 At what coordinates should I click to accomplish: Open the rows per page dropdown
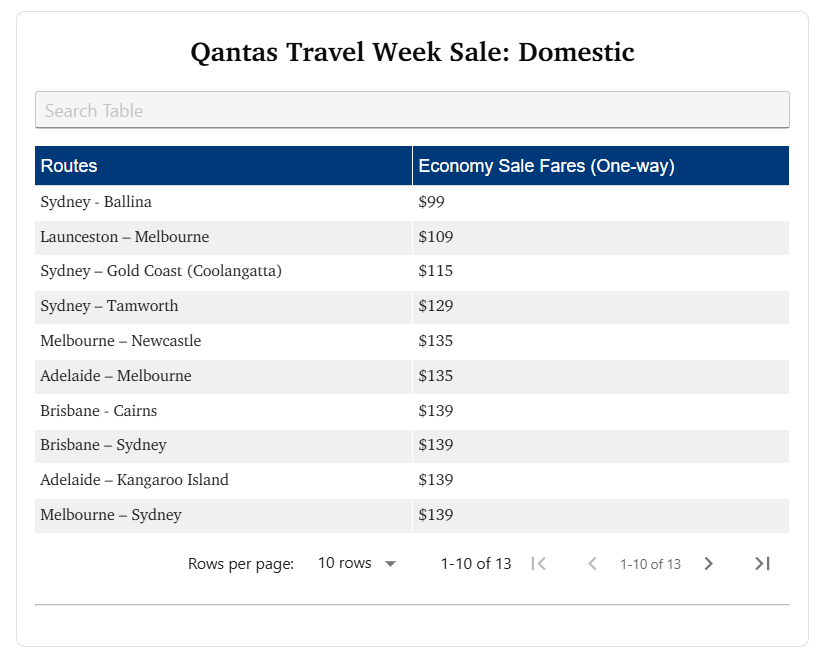pyautogui.click(x=356, y=564)
